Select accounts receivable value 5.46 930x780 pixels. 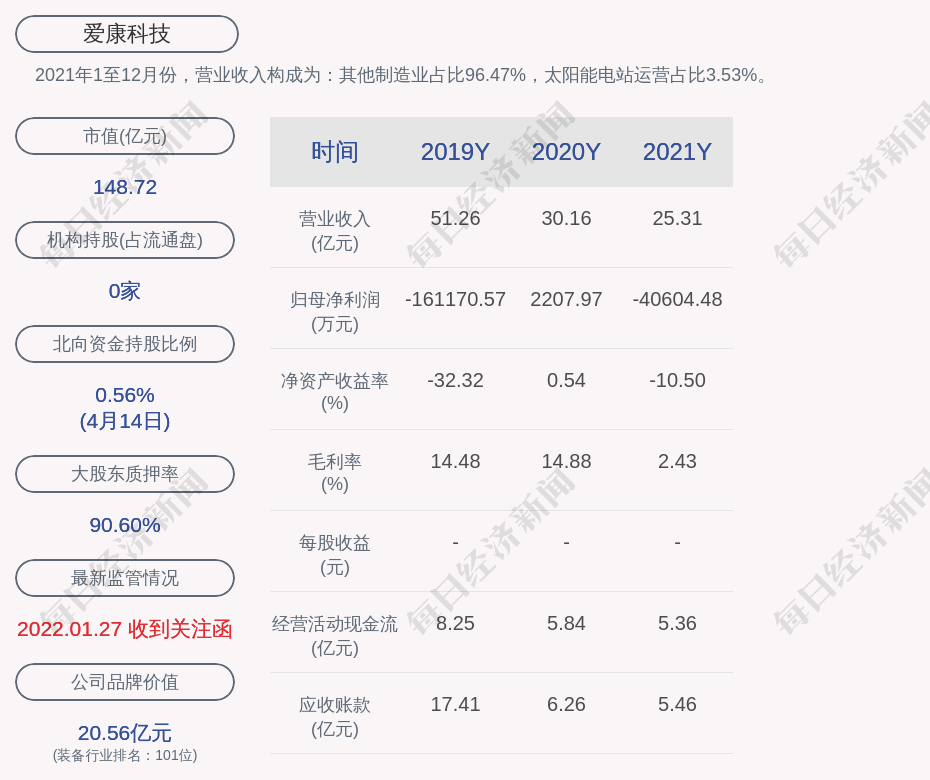677,705
